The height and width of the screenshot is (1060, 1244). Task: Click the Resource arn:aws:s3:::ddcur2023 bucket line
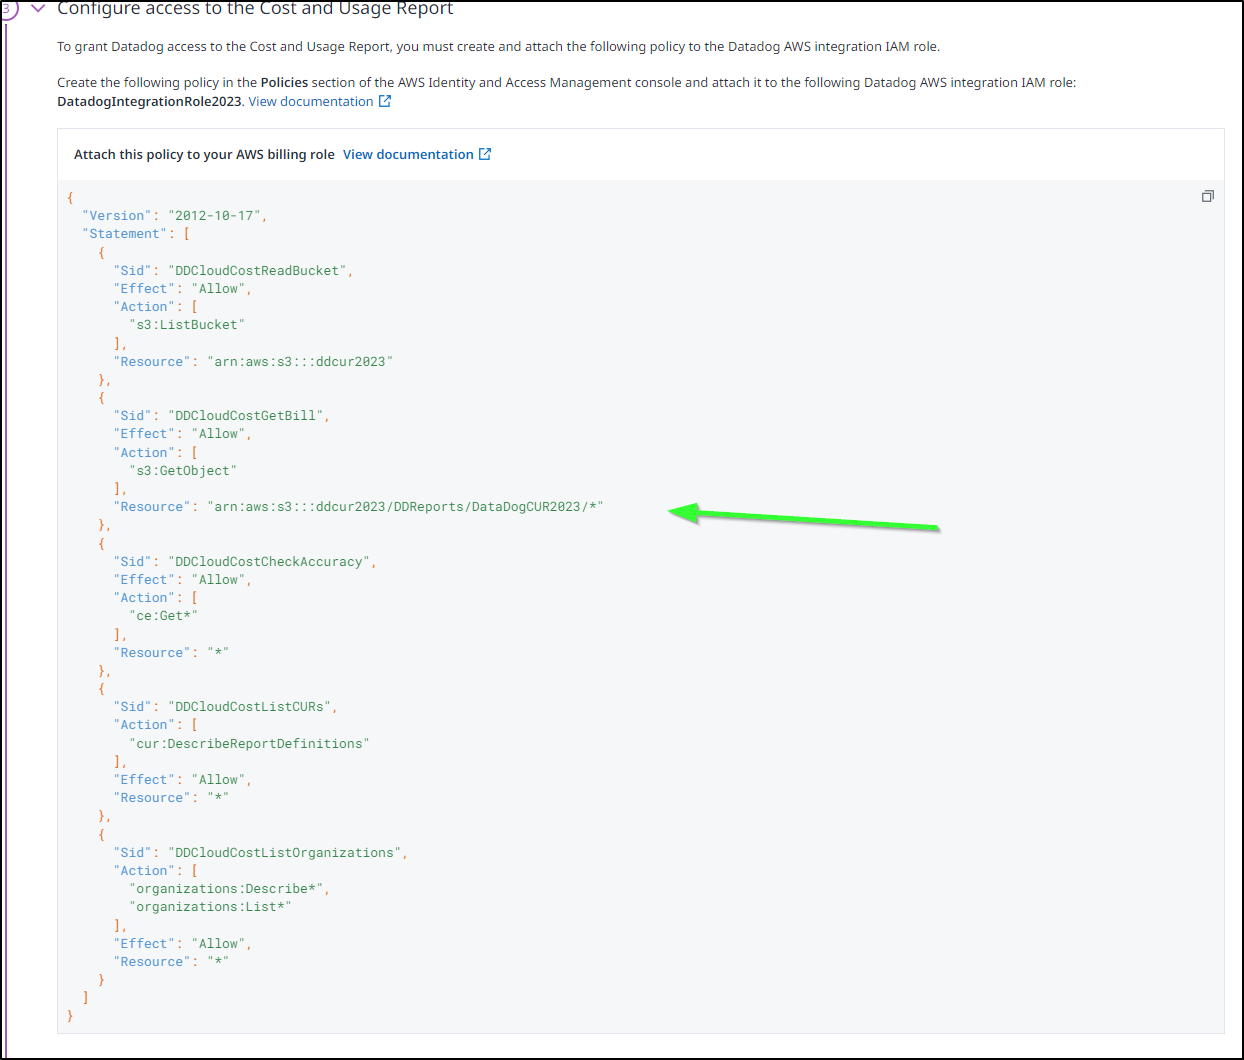pos(253,362)
